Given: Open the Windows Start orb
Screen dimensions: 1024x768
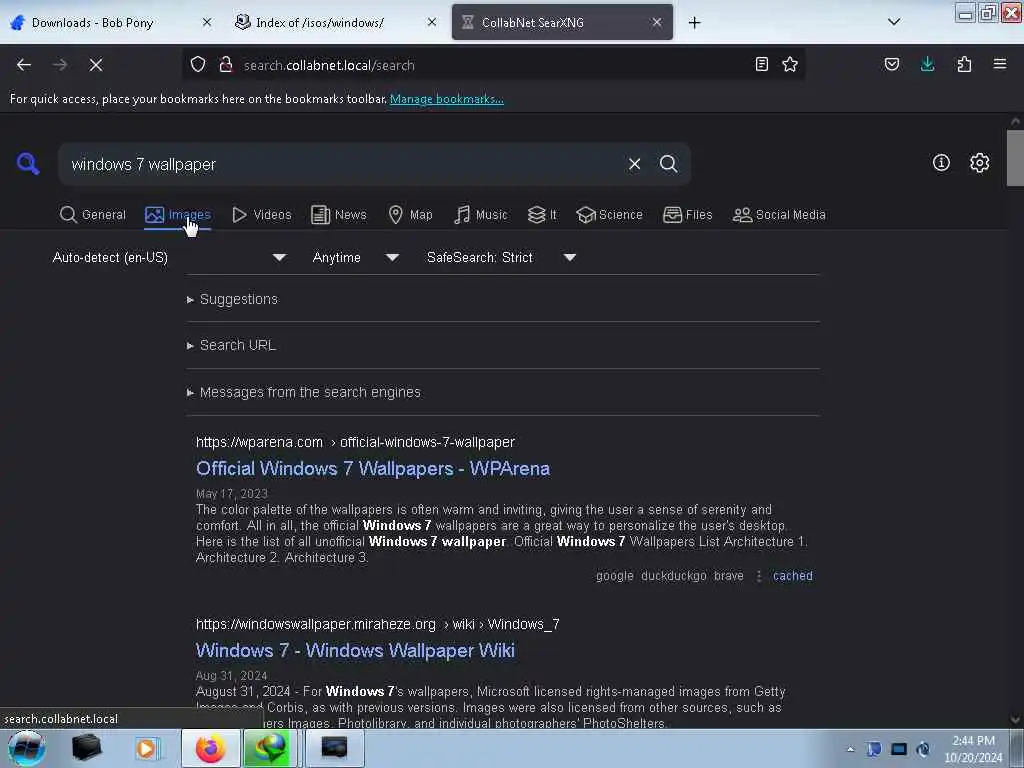Looking at the screenshot, I should point(27,748).
